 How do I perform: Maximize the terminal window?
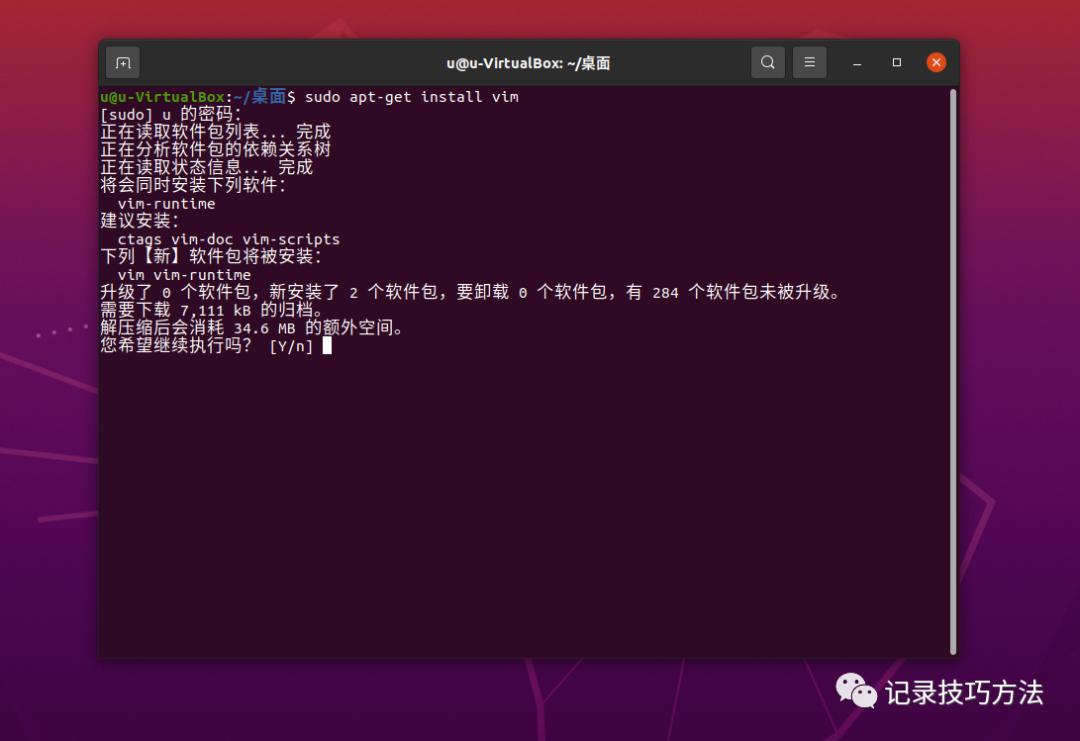pyautogui.click(x=897, y=63)
